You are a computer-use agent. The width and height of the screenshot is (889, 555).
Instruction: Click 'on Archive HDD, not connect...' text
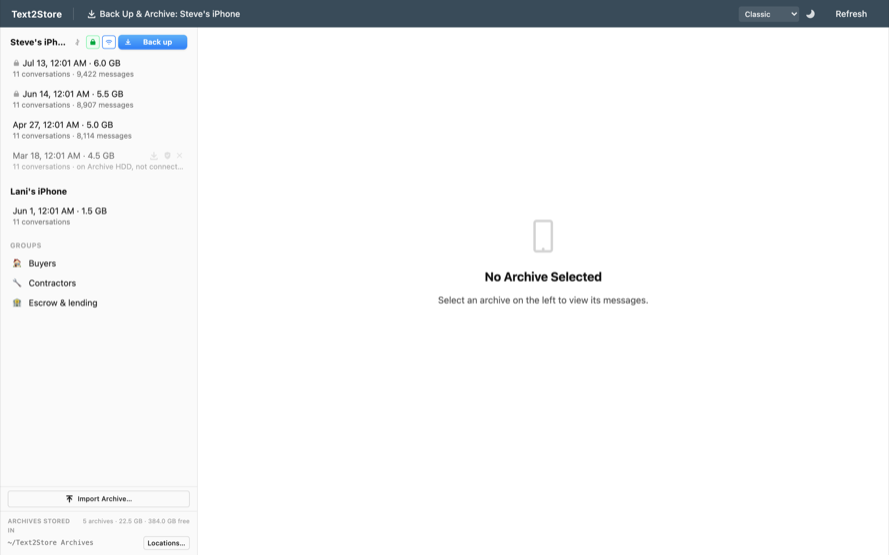pyautogui.click(x=130, y=167)
